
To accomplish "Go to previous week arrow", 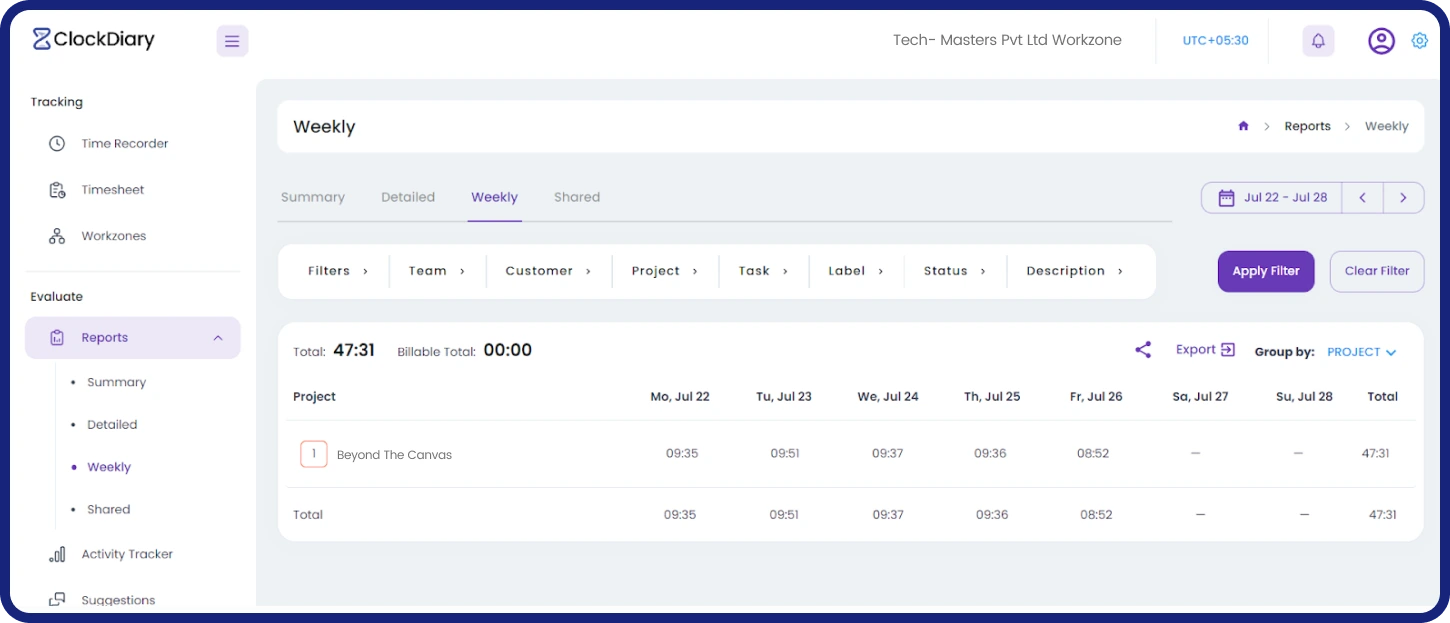I will (x=1362, y=198).
